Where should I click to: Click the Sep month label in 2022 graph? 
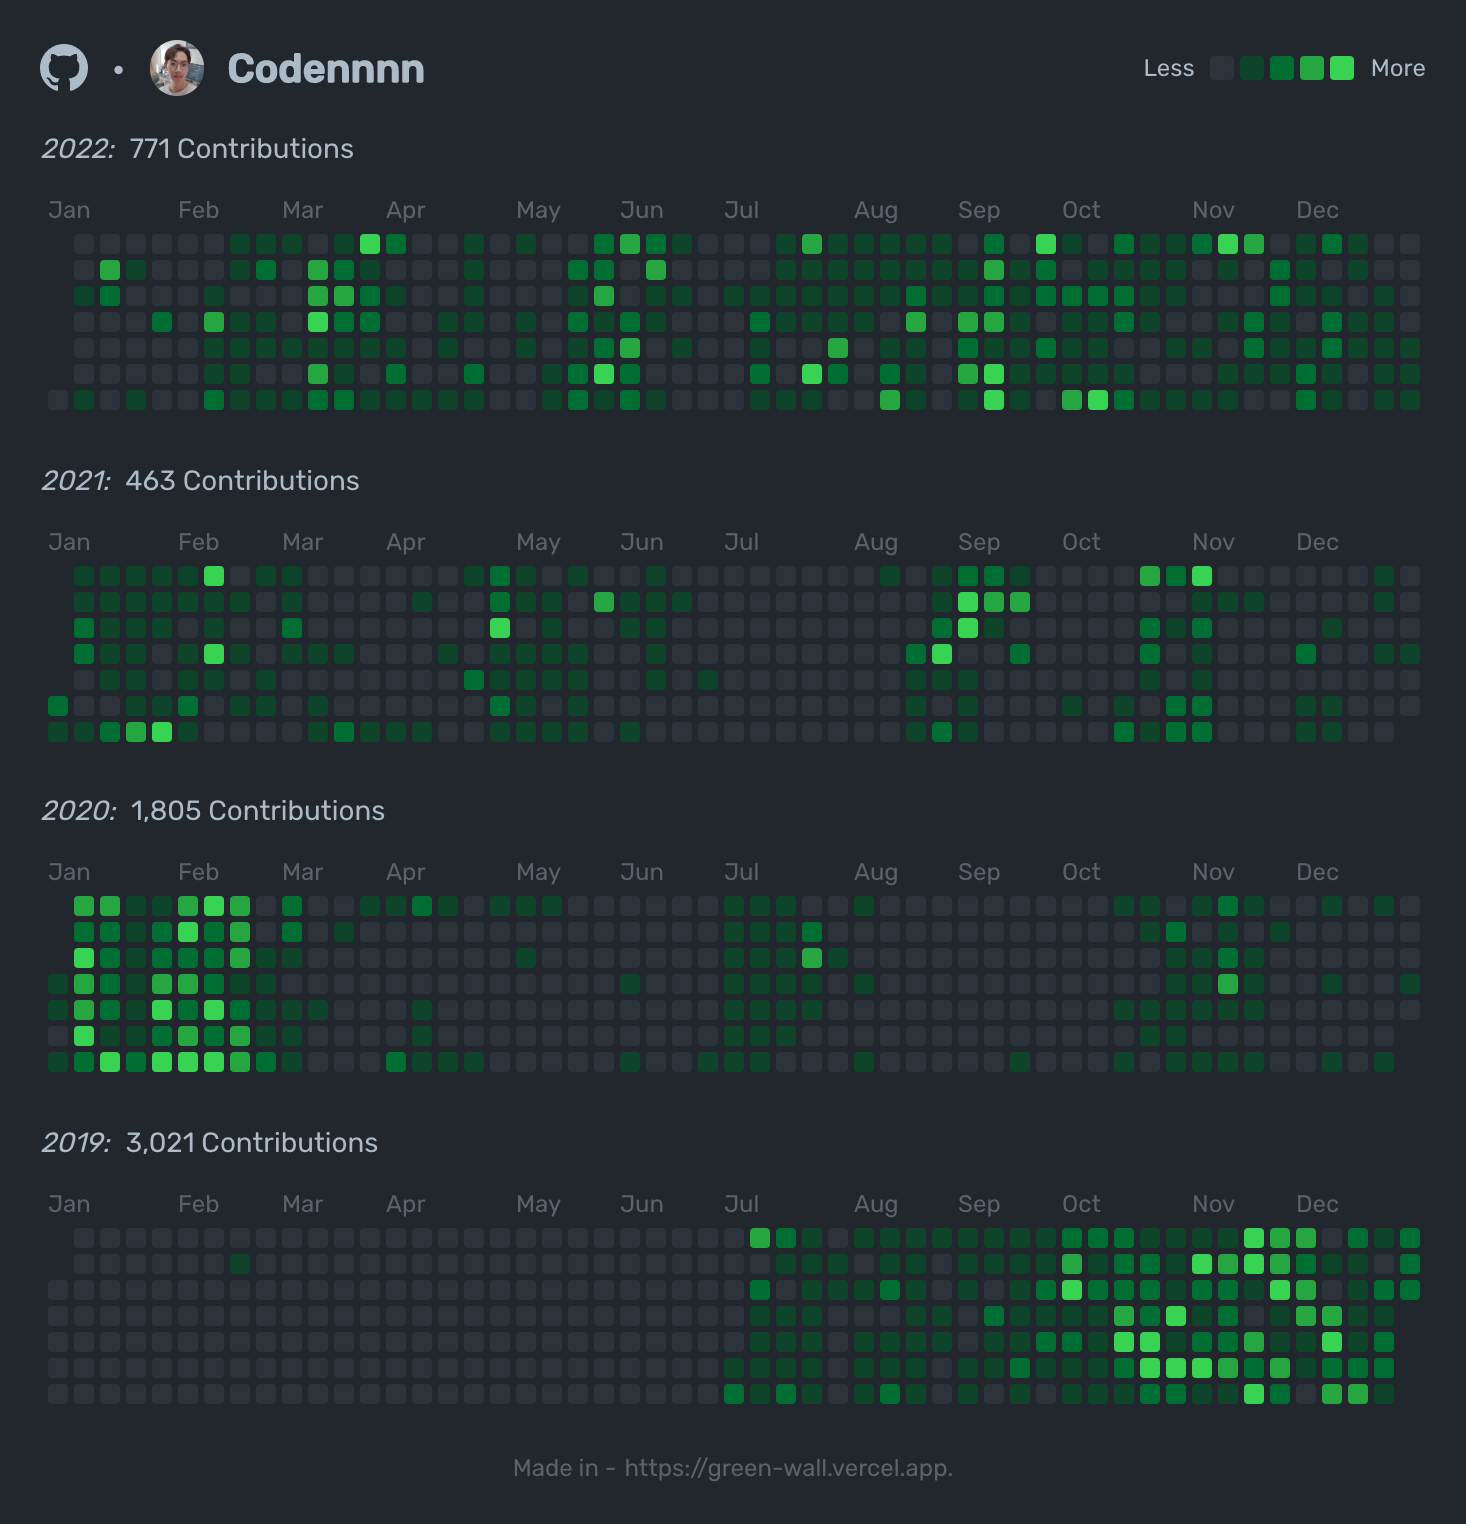coord(978,210)
